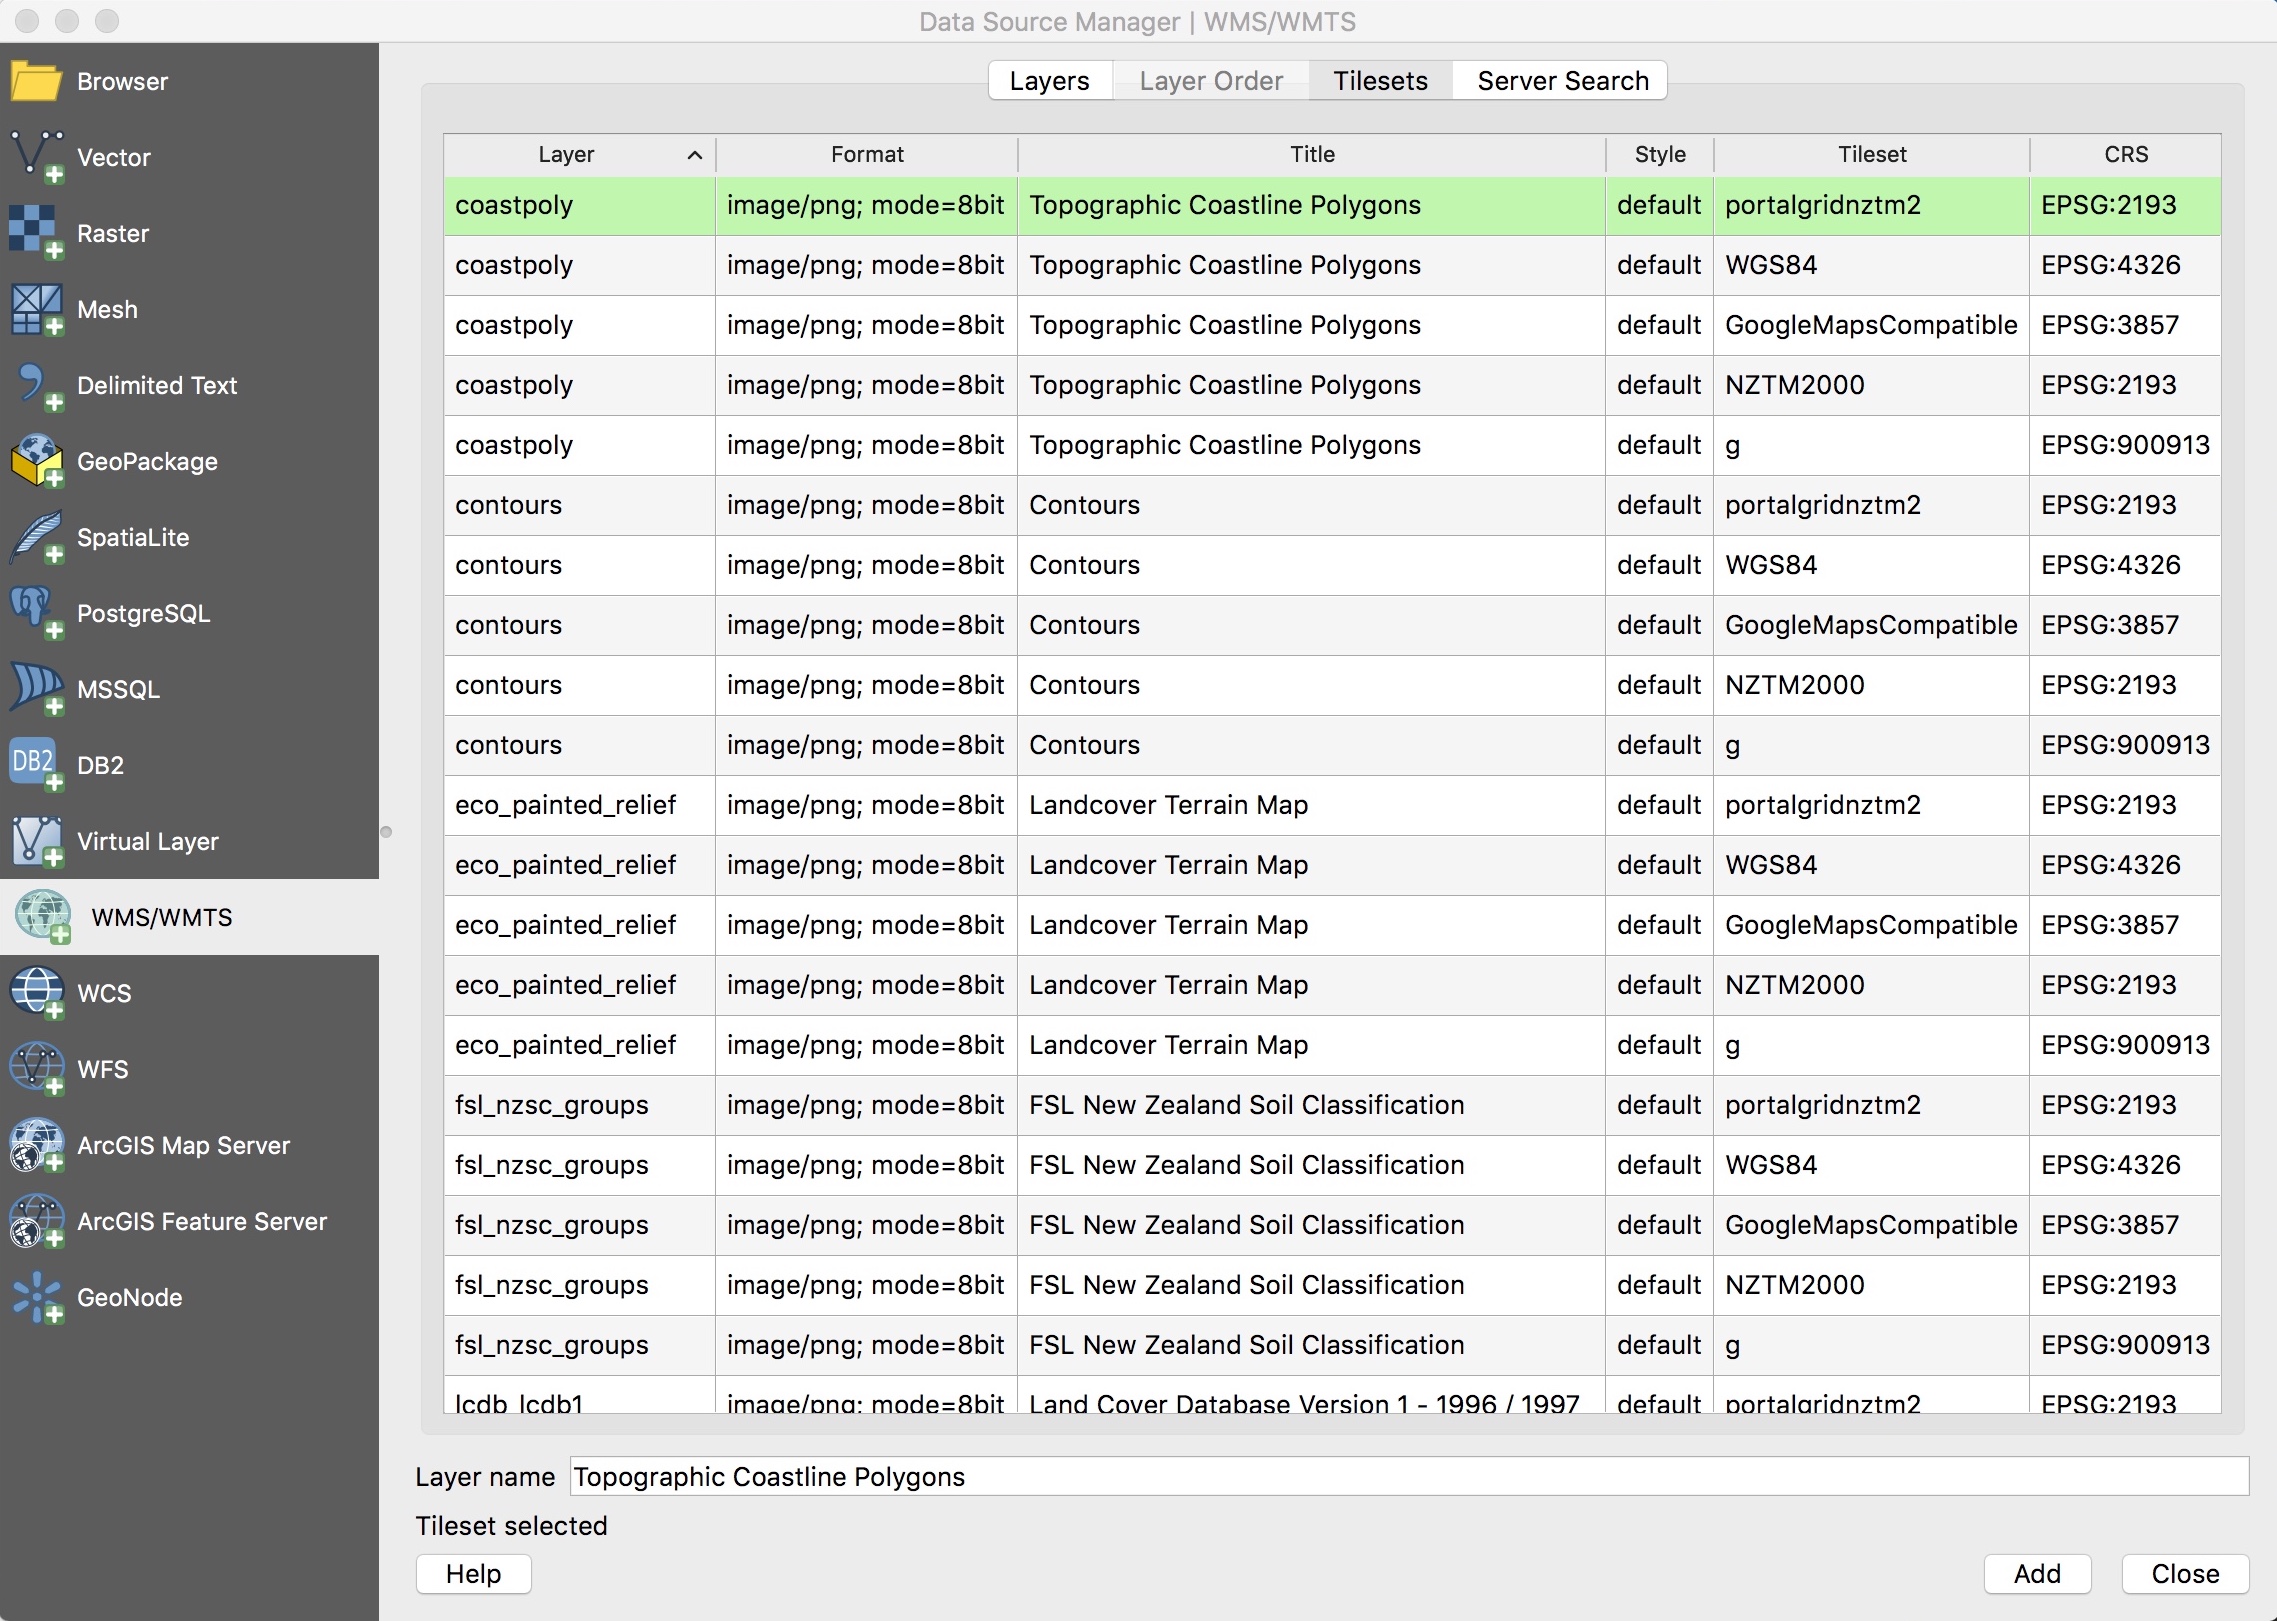2277x1621 pixels.
Task: Open Help for the dialog
Action: (x=473, y=1574)
